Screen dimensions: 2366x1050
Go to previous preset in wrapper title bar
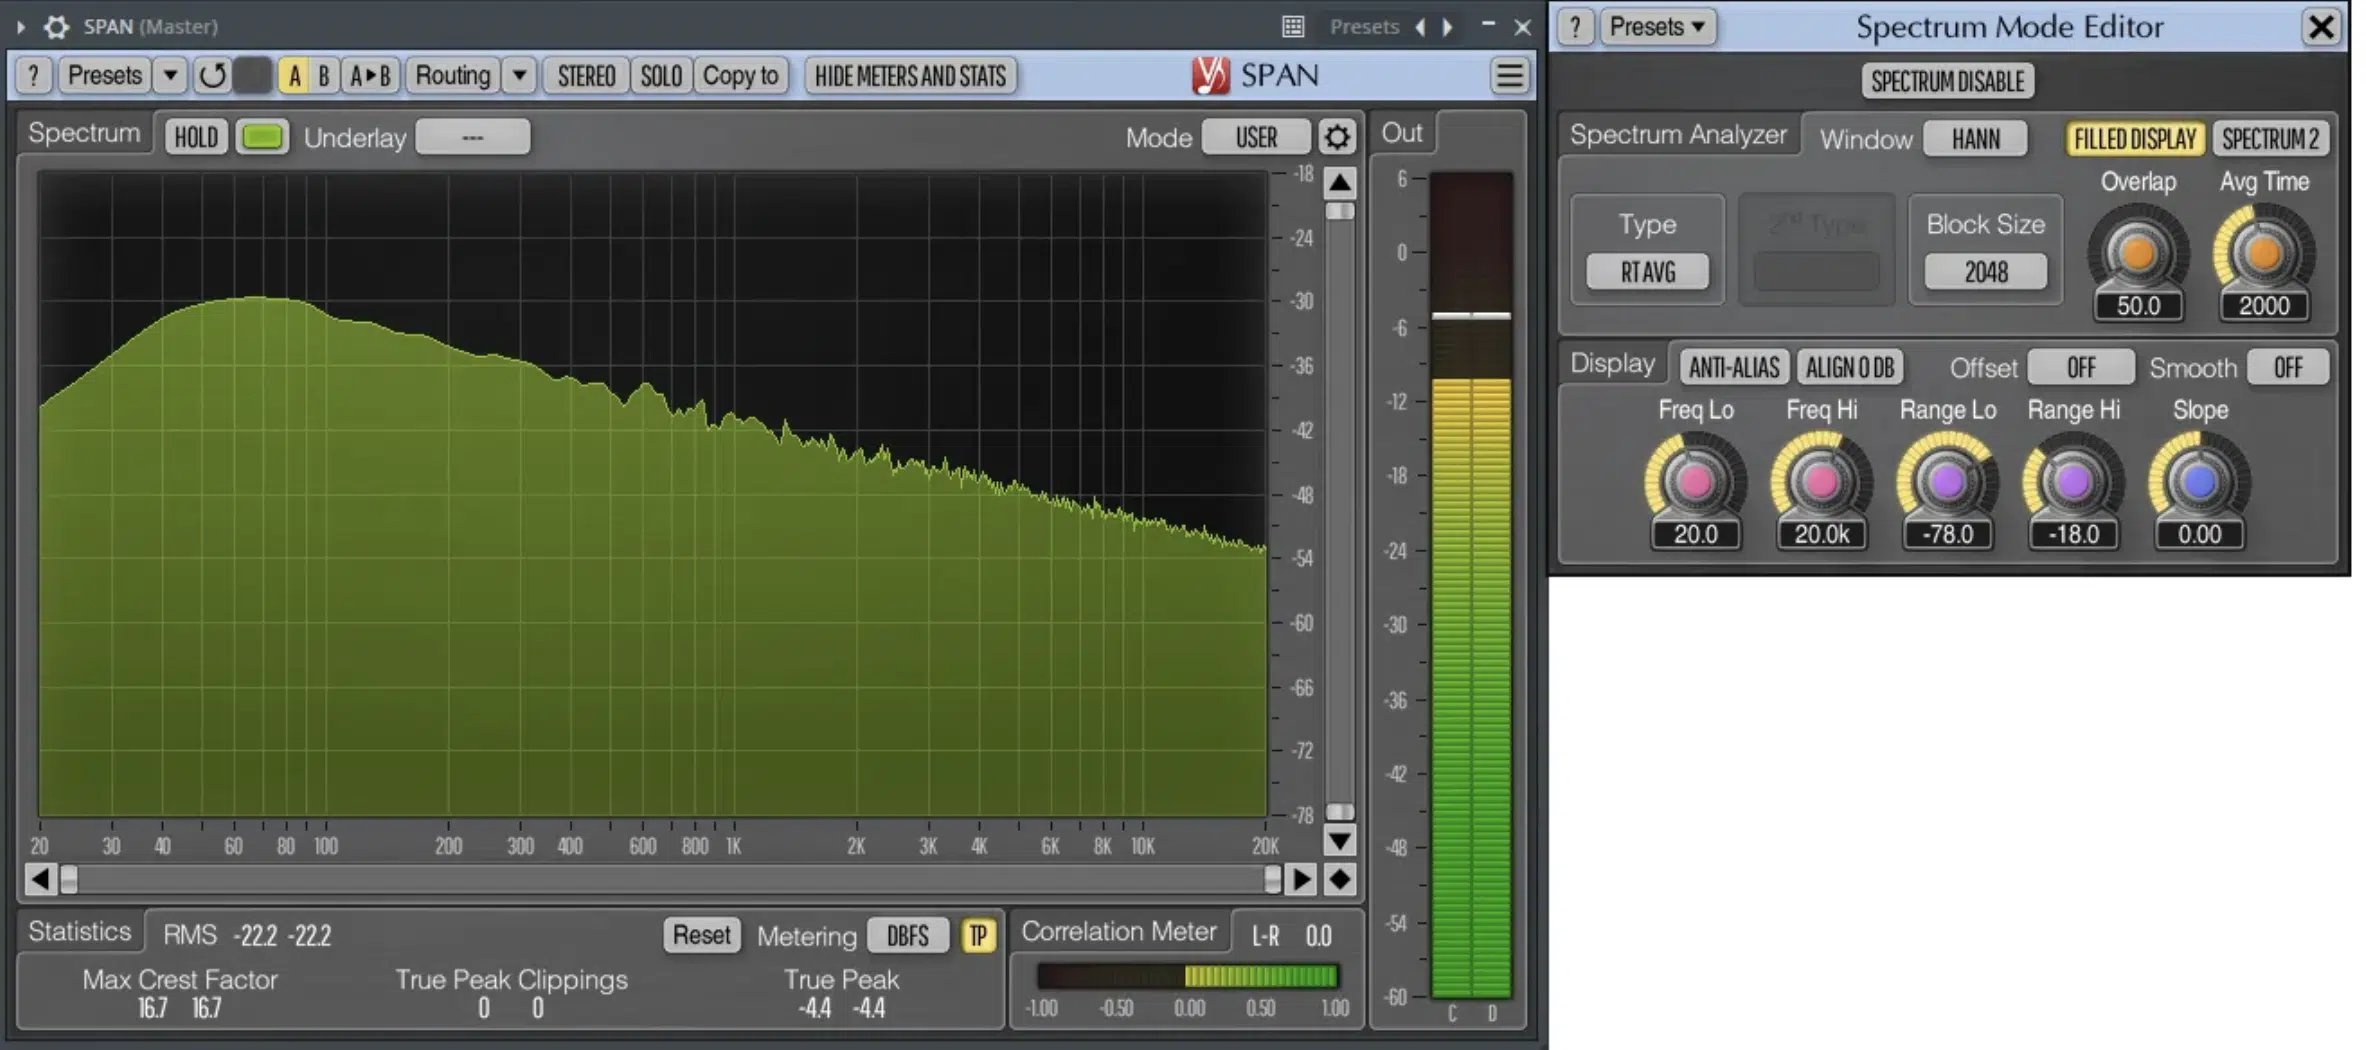tap(1420, 27)
